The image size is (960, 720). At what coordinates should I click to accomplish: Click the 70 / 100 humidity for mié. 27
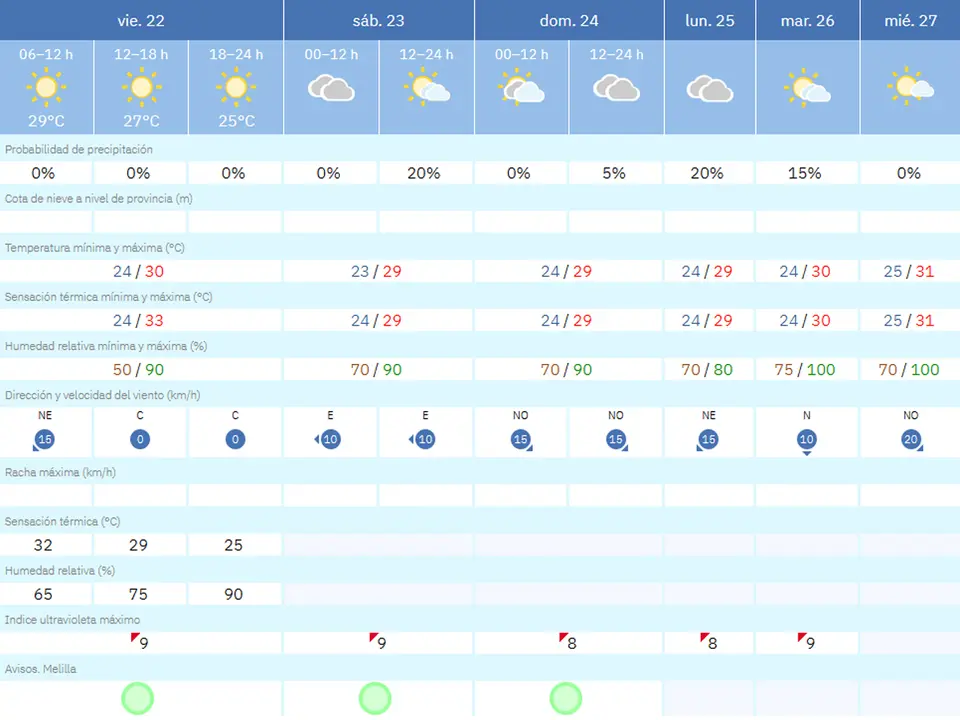pyautogui.click(x=909, y=369)
